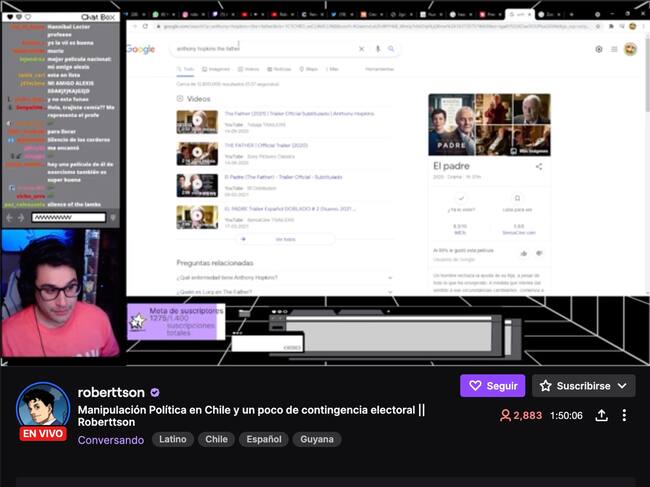Image resolution: width=650 pixels, height=487 pixels.
Task: Open the Conversando category link
Action: (x=111, y=440)
